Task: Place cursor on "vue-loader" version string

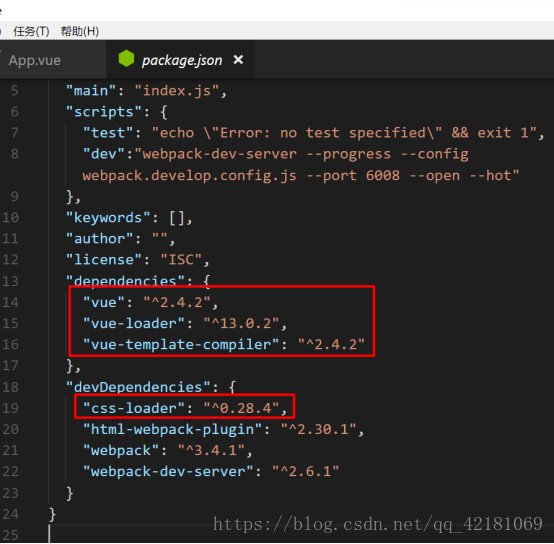Action: pyautogui.click(x=242, y=324)
